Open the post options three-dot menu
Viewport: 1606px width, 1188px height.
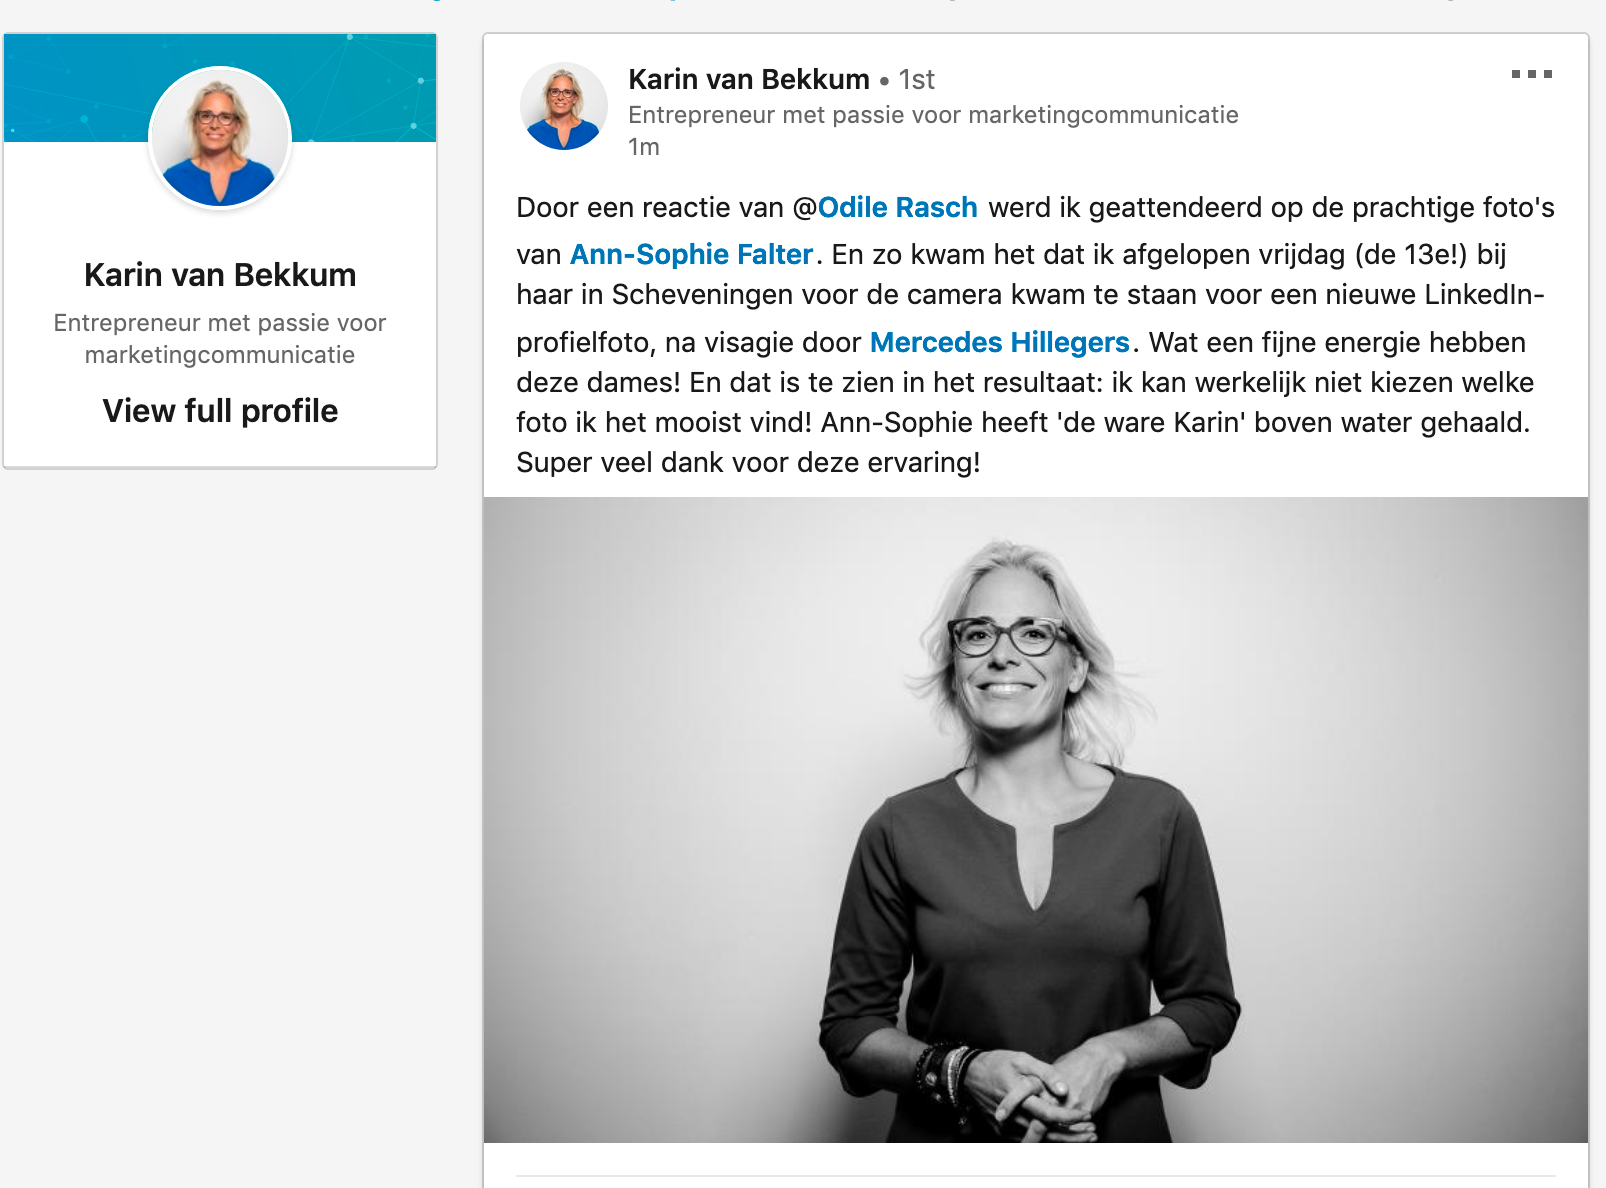pos(1531,74)
